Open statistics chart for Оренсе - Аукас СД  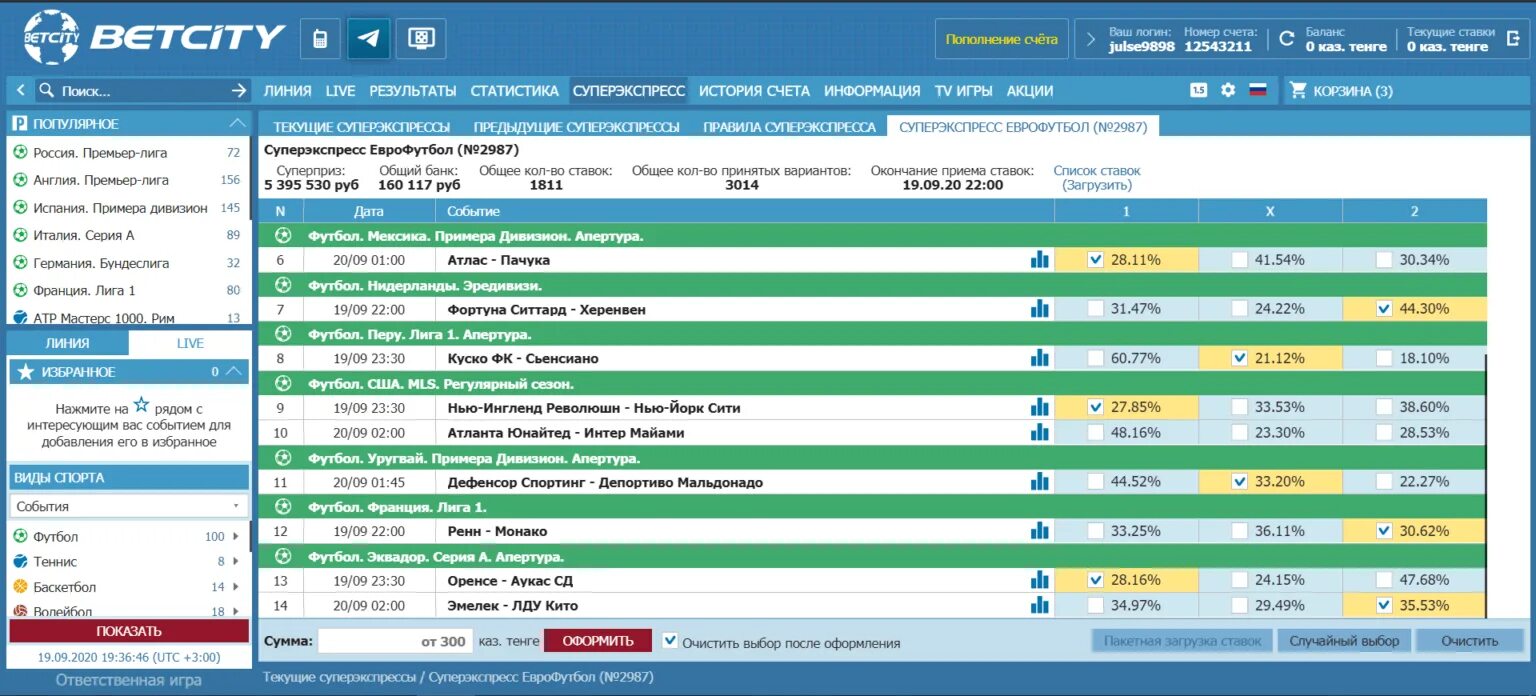coord(1040,580)
